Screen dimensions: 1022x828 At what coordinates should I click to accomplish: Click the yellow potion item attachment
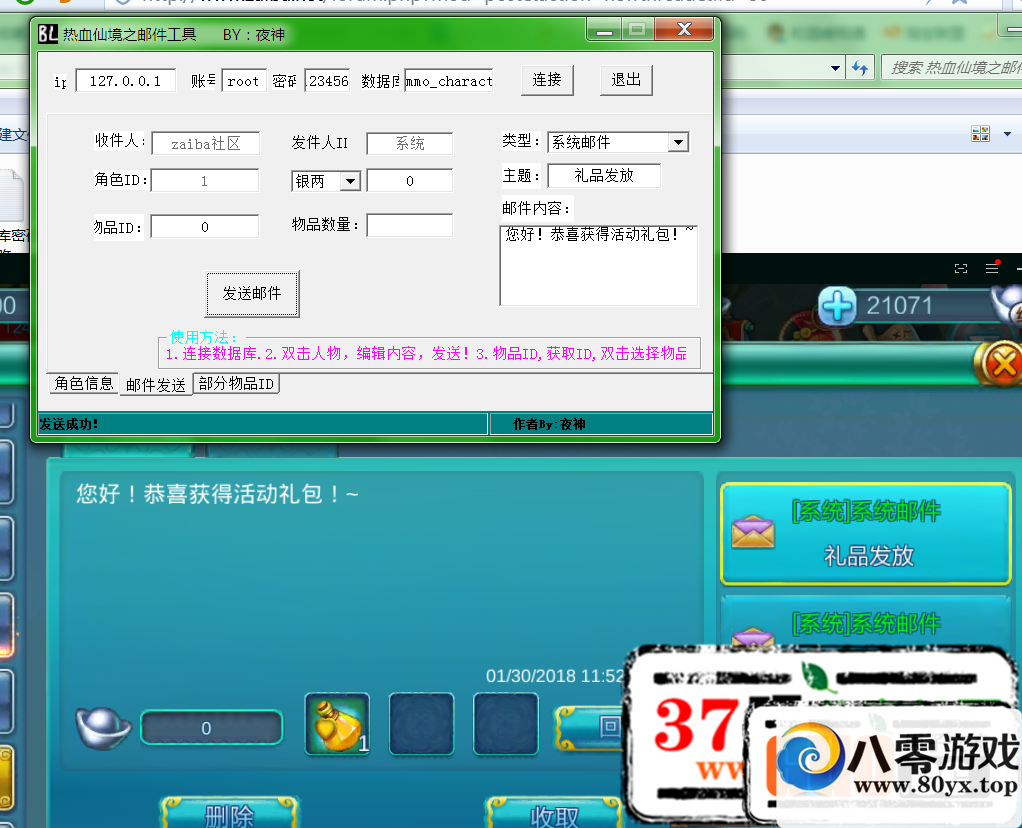point(338,724)
